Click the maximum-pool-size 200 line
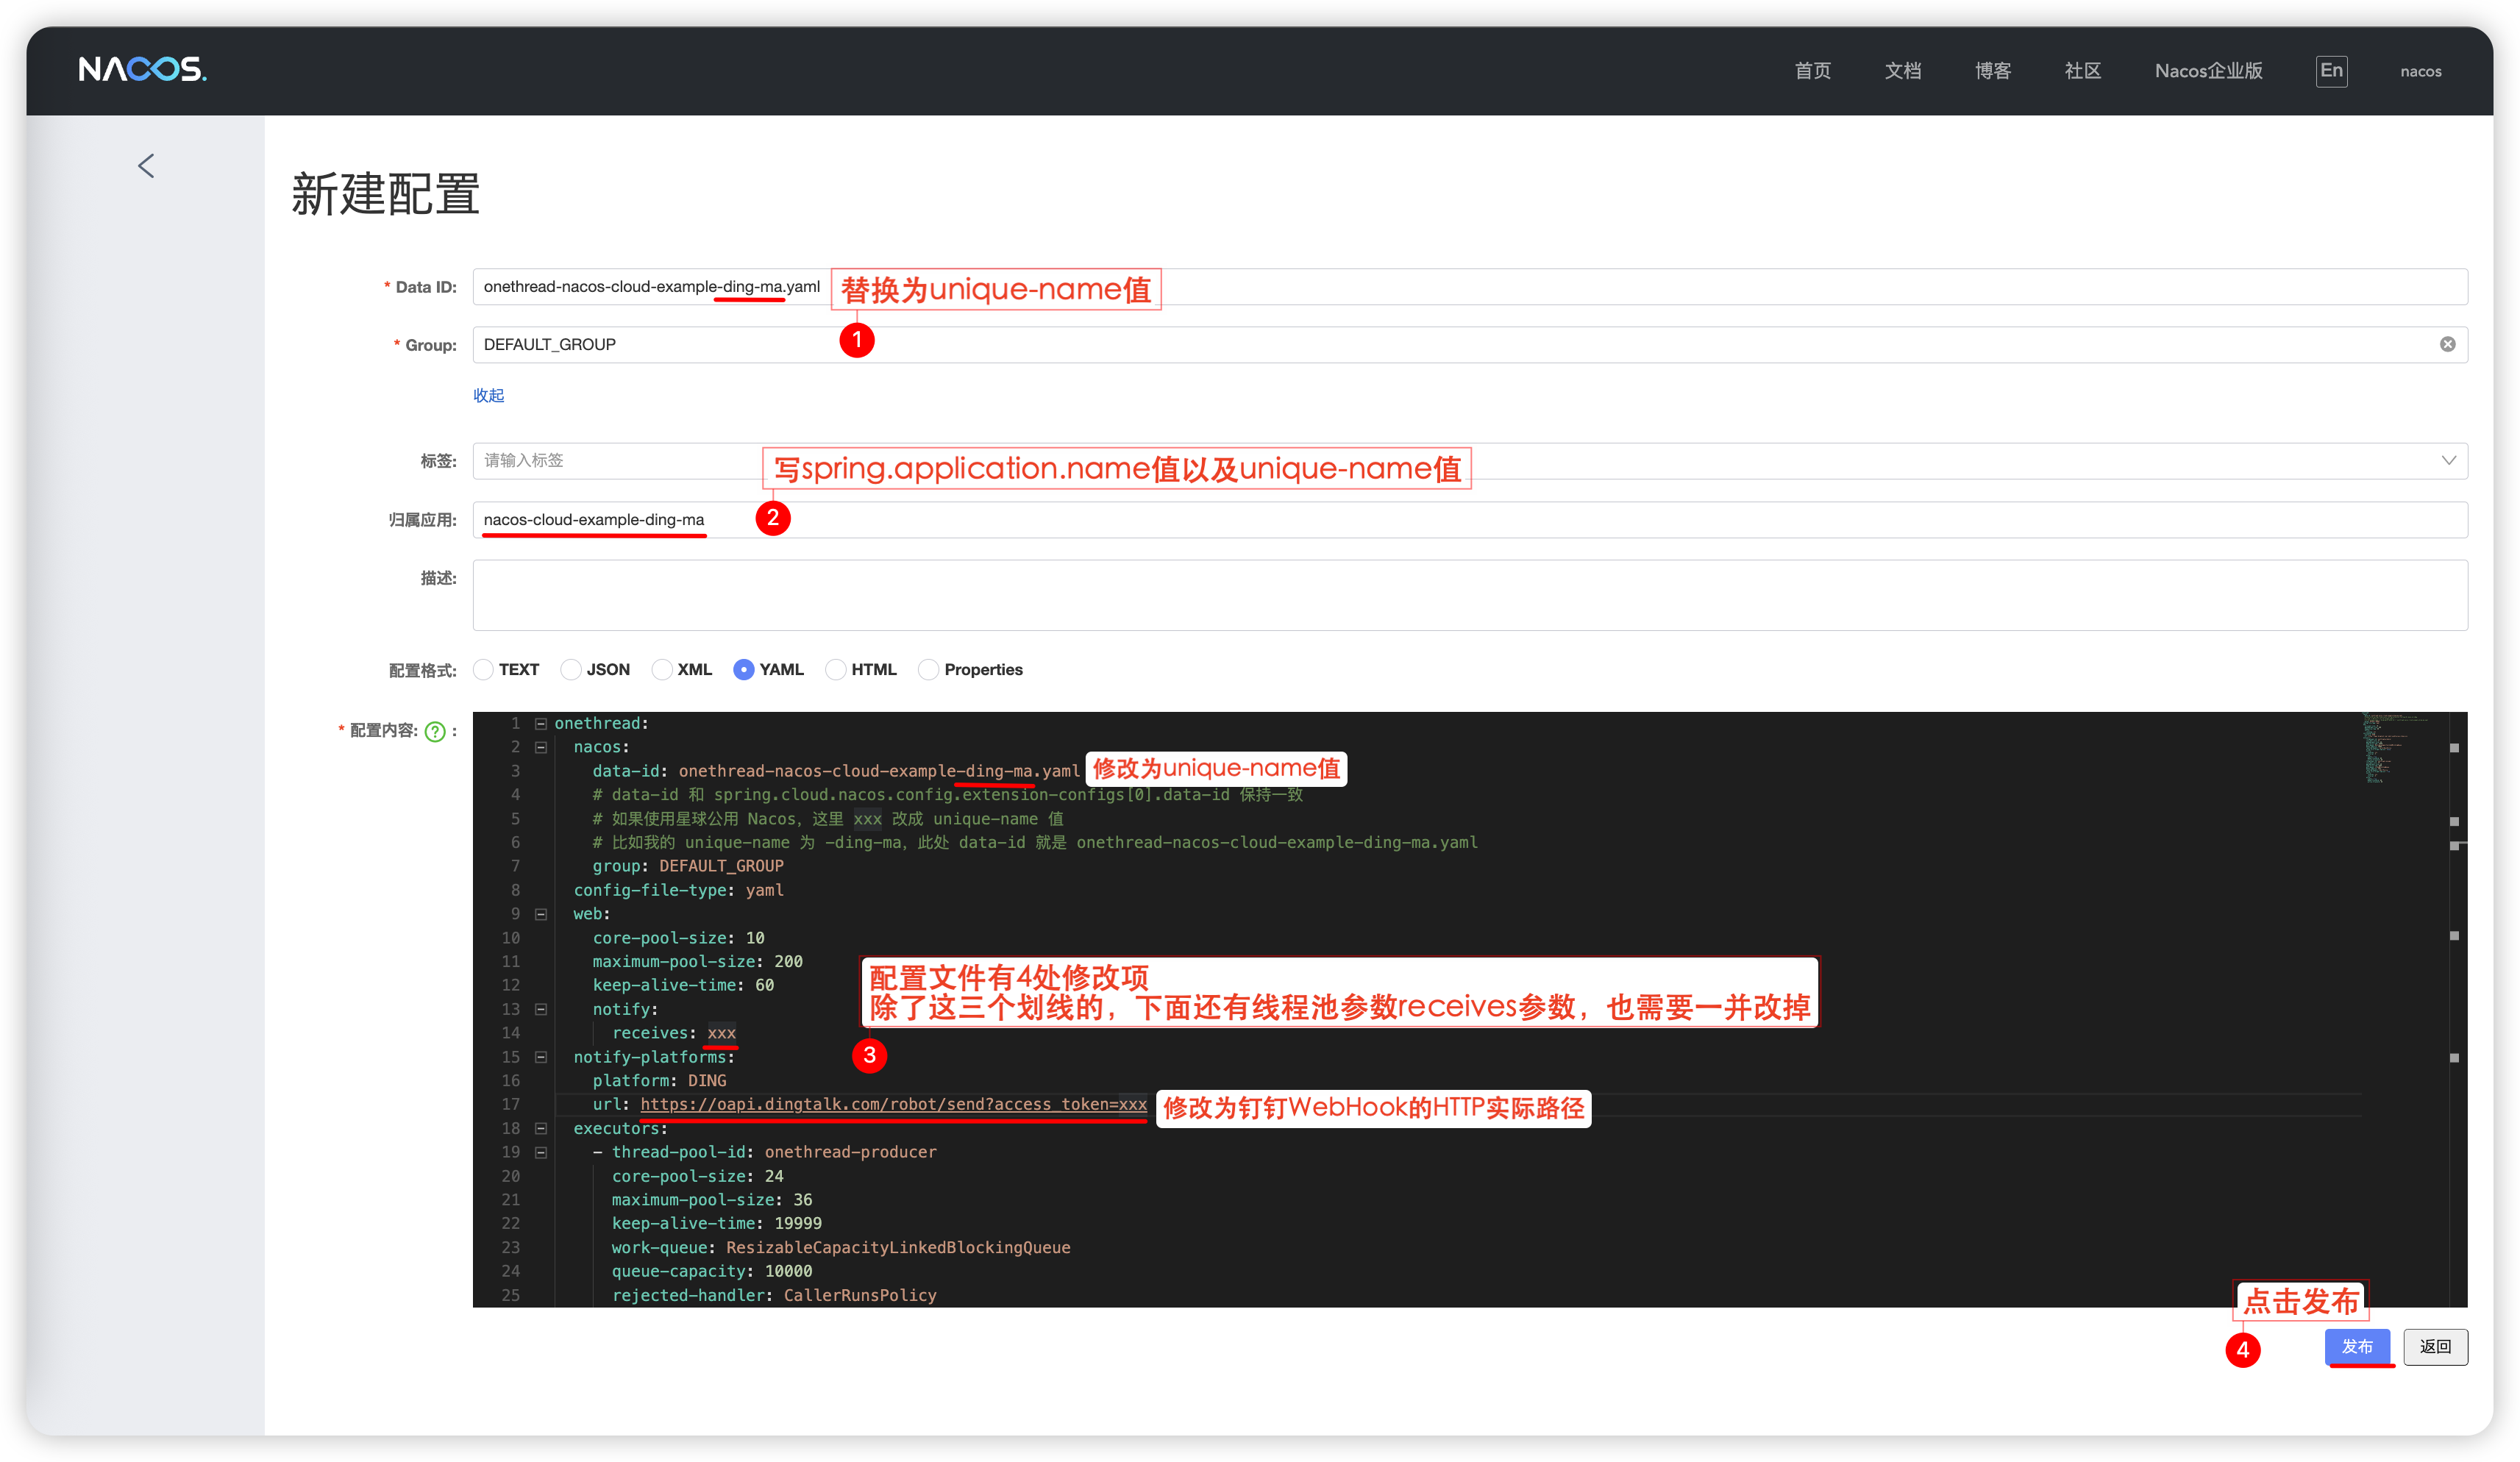Viewport: 2520px width, 1462px height. (x=697, y=962)
